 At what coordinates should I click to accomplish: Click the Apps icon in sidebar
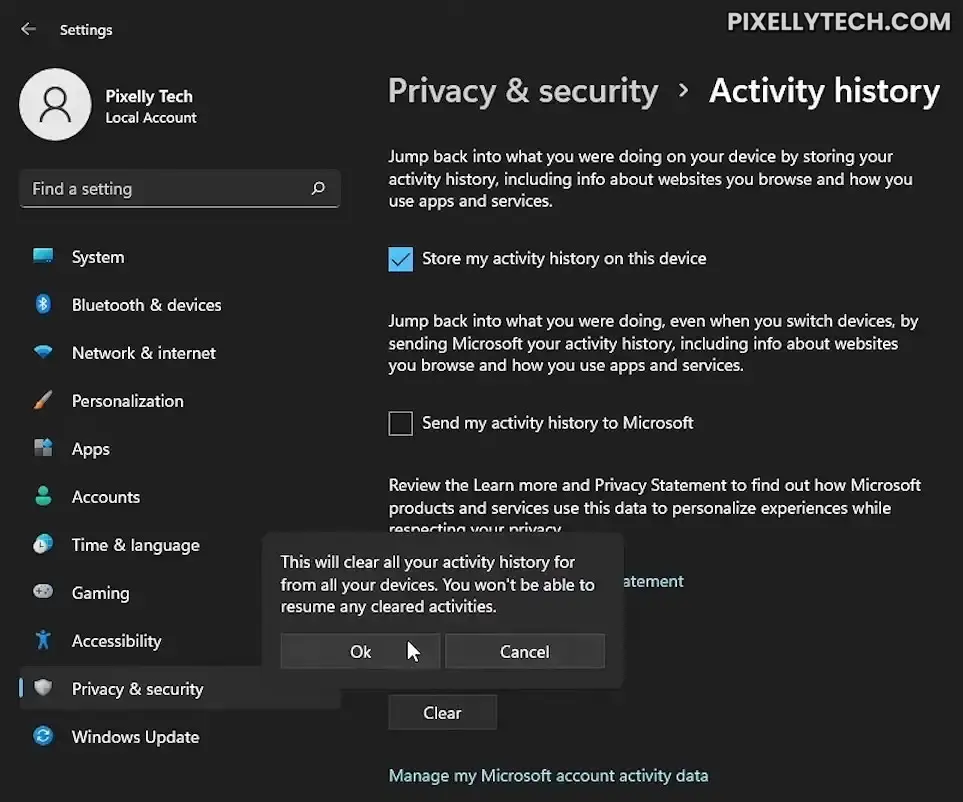(x=43, y=448)
